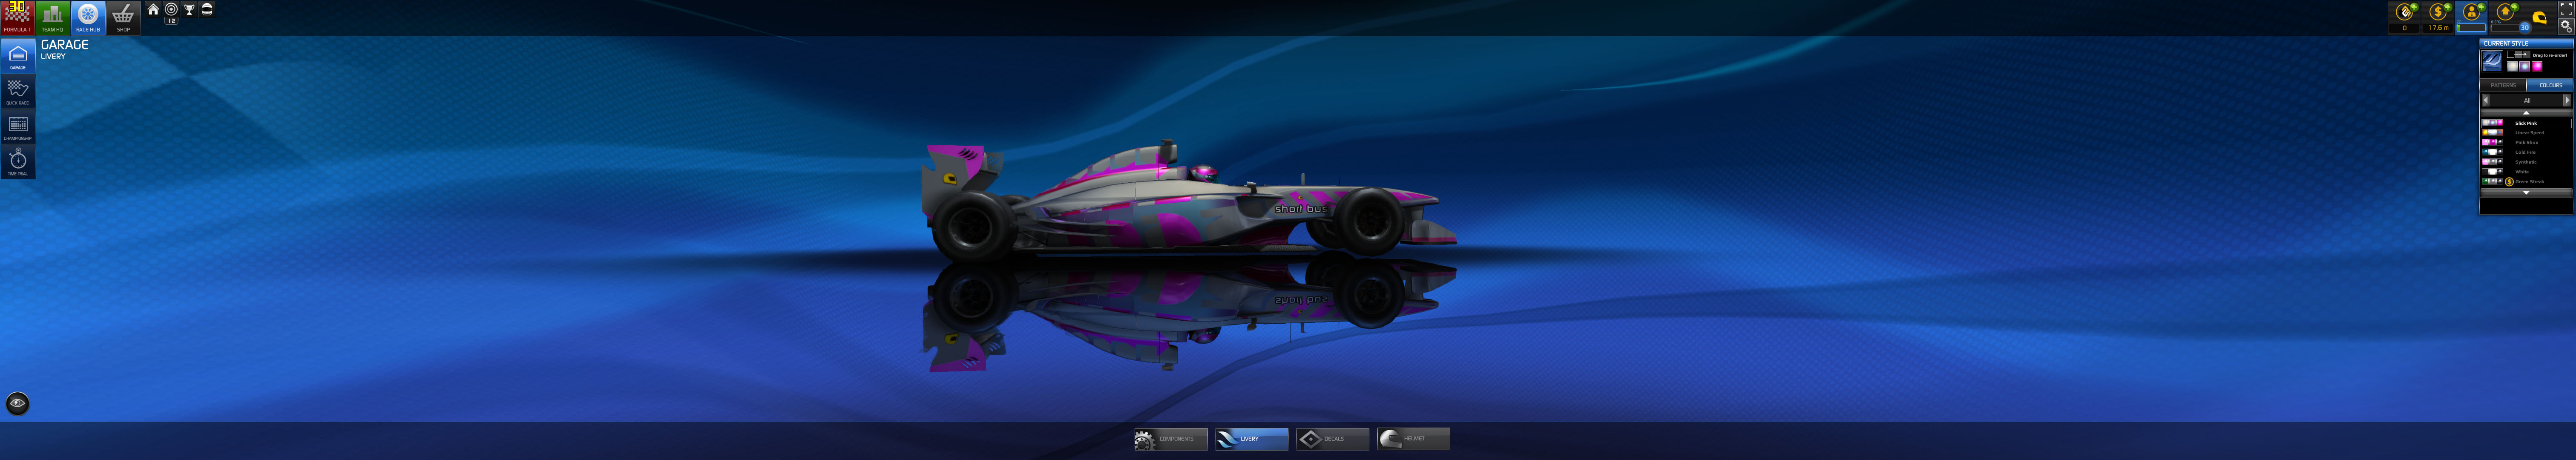
Task: Go to next colour category with right arrow
Action: tap(2567, 100)
